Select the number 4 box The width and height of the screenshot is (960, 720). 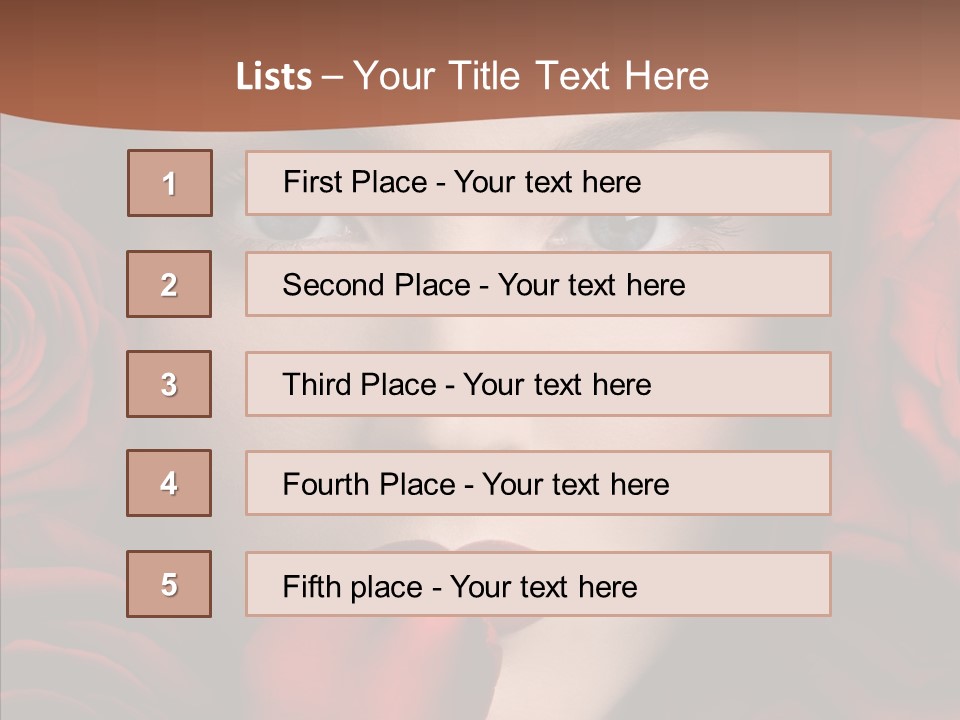coord(169,483)
